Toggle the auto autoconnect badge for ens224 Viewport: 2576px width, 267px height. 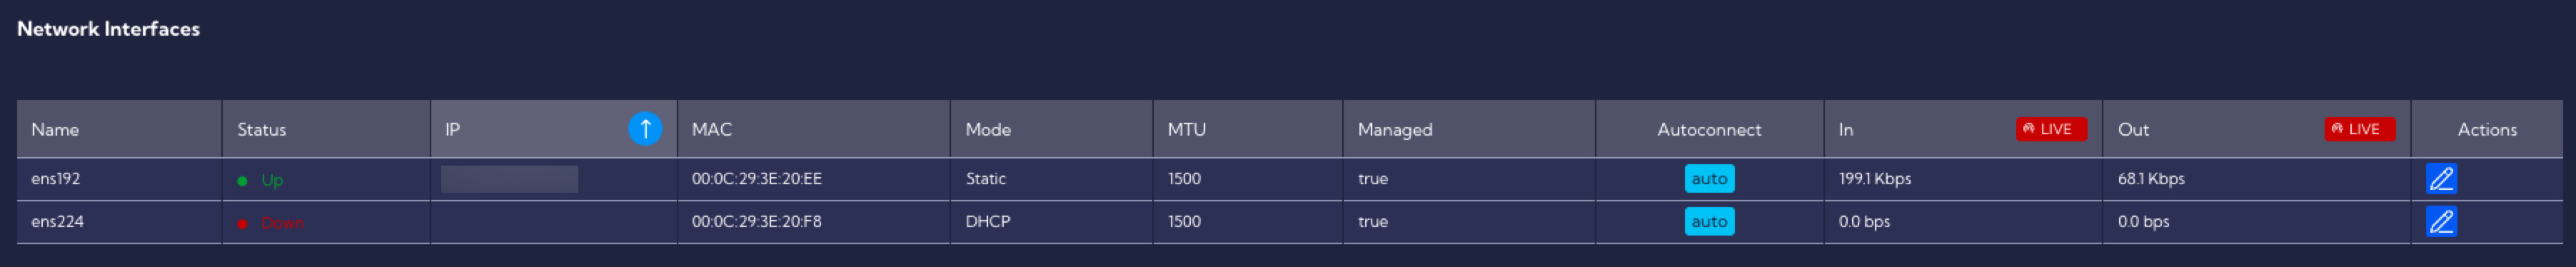pyautogui.click(x=1709, y=222)
